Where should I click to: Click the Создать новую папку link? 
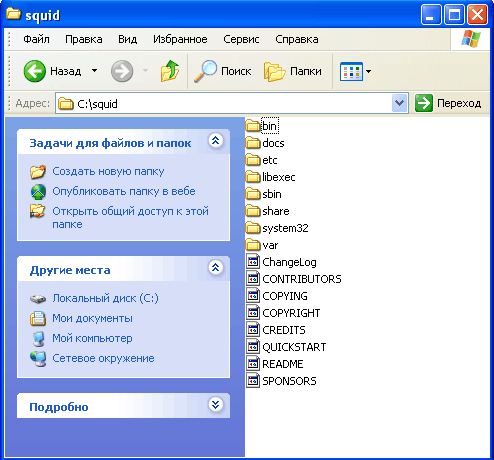point(108,171)
